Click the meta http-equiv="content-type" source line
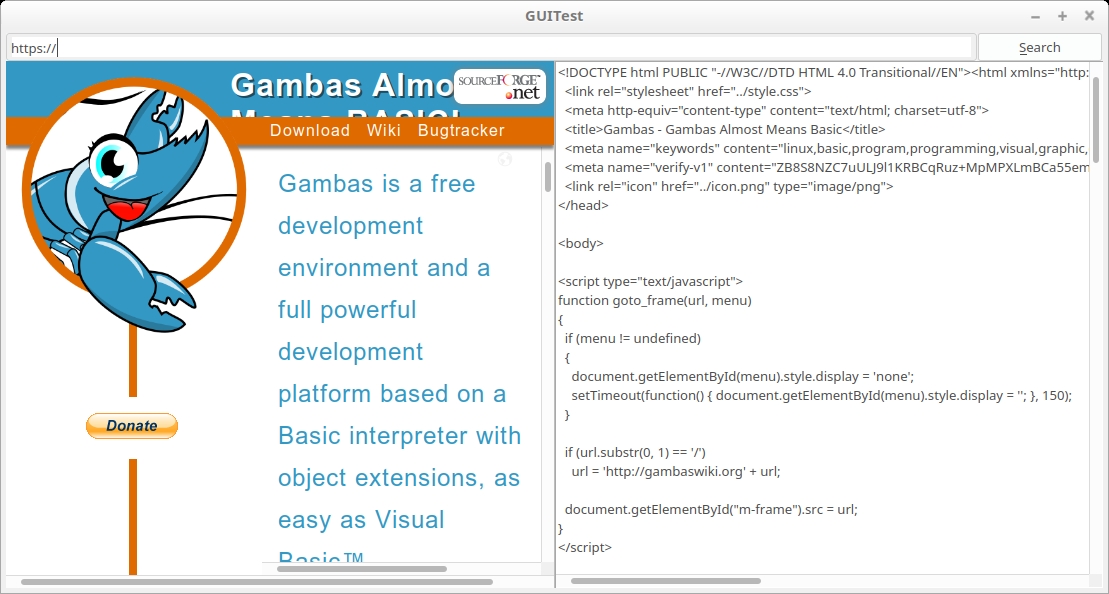The height and width of the screenshot is (594, 1109). tap(777, 110)
